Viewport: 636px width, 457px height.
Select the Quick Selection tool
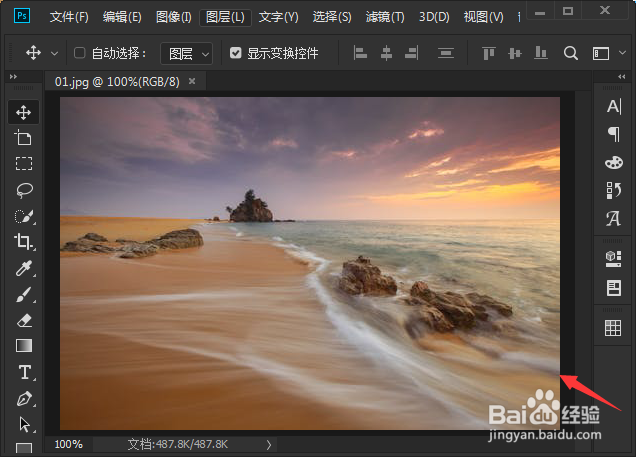point(24,216)
